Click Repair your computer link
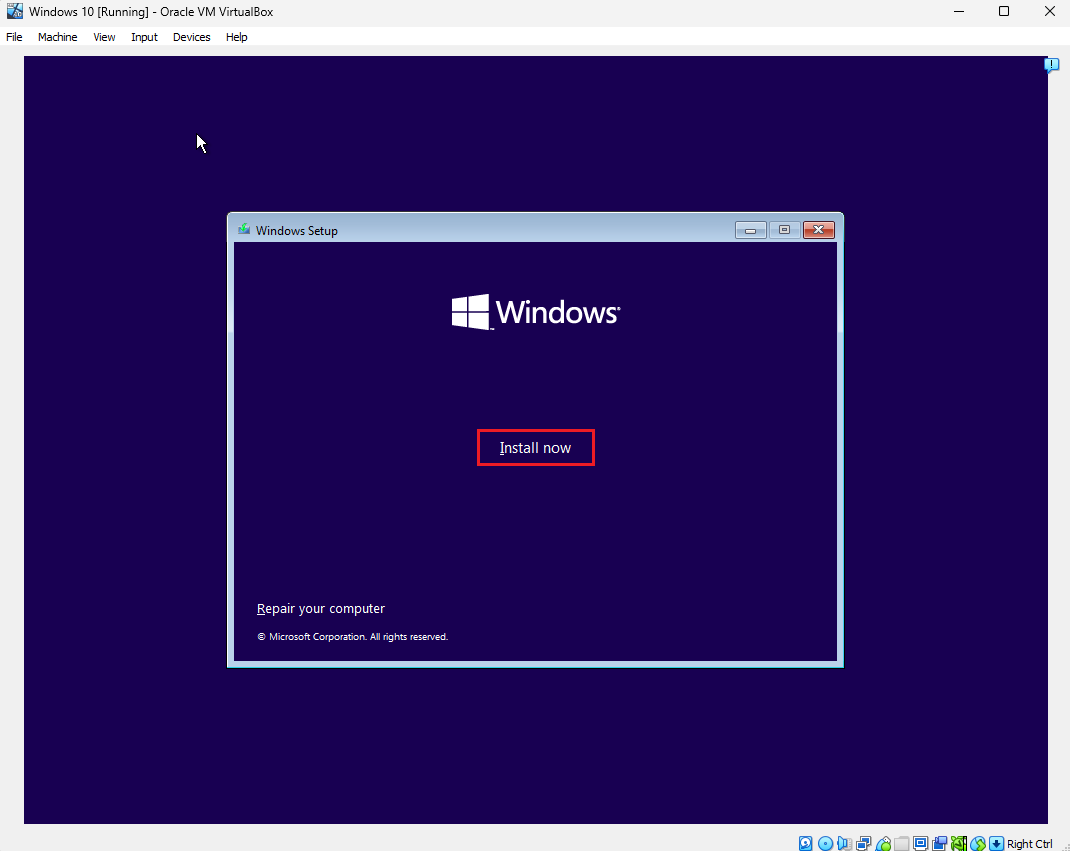This screenshot has height=851, width=1070. click(x=321, y=609)
